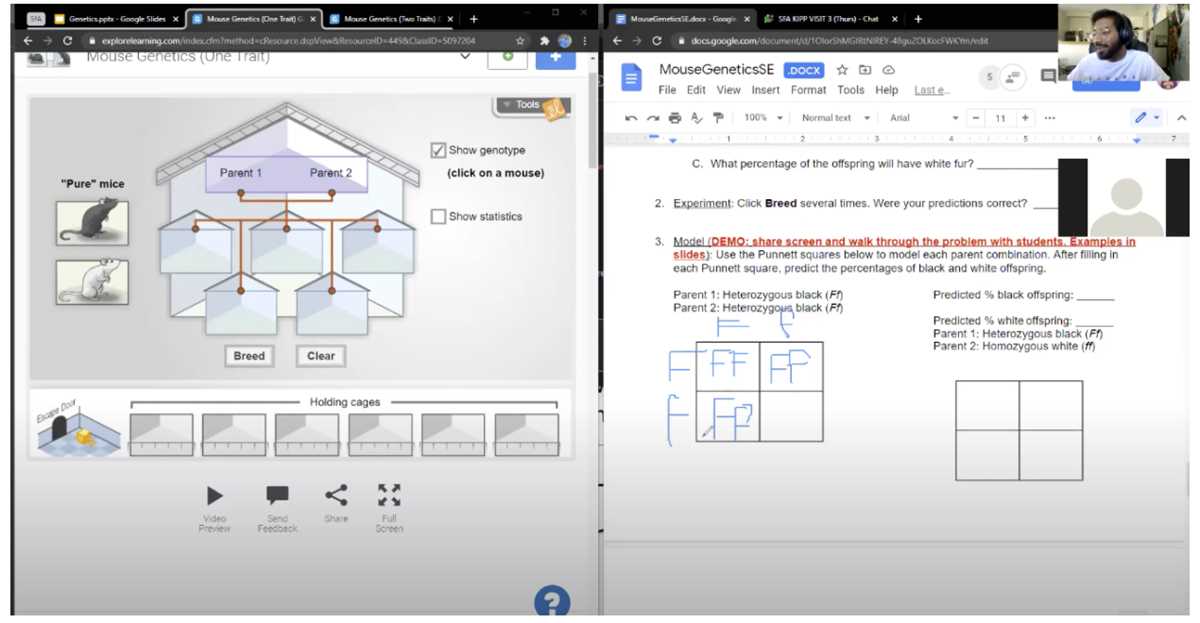Image resolution: width=1200 pixels, height=623 pixels.
Task: Select the pure white mouse
Action: (92, 282)
